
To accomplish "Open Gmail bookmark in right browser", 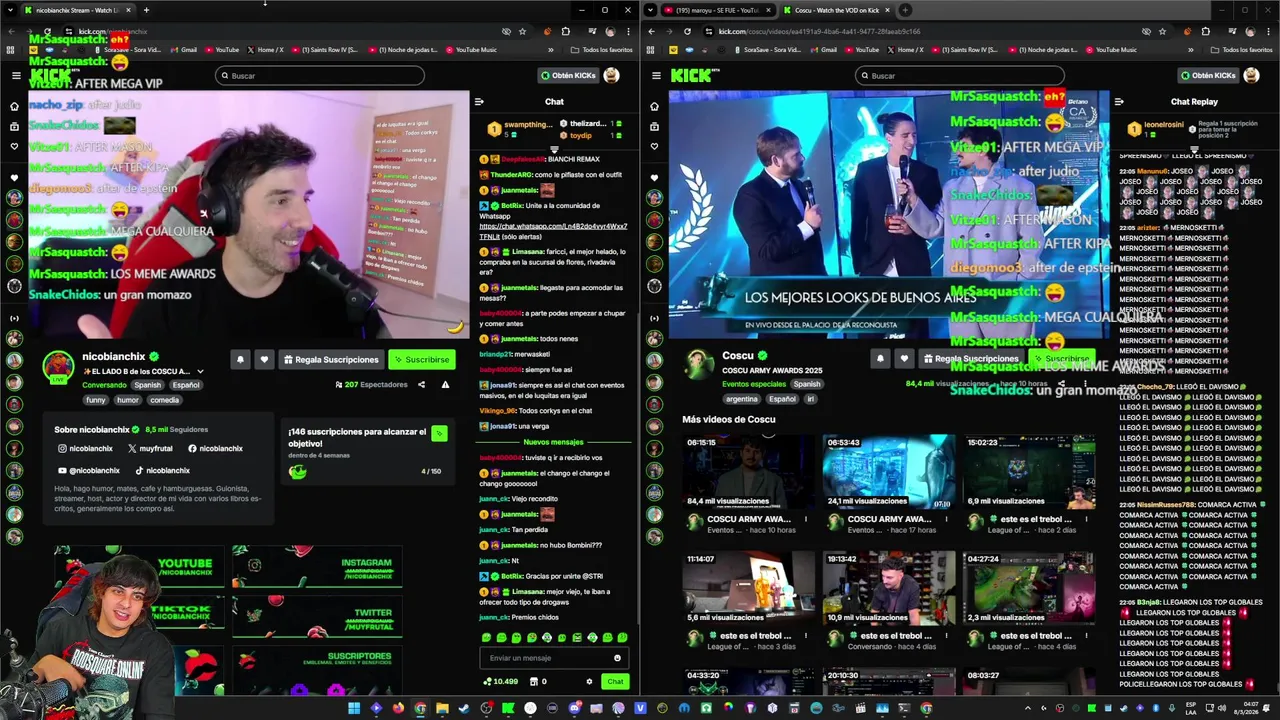I will click(822, 49).
